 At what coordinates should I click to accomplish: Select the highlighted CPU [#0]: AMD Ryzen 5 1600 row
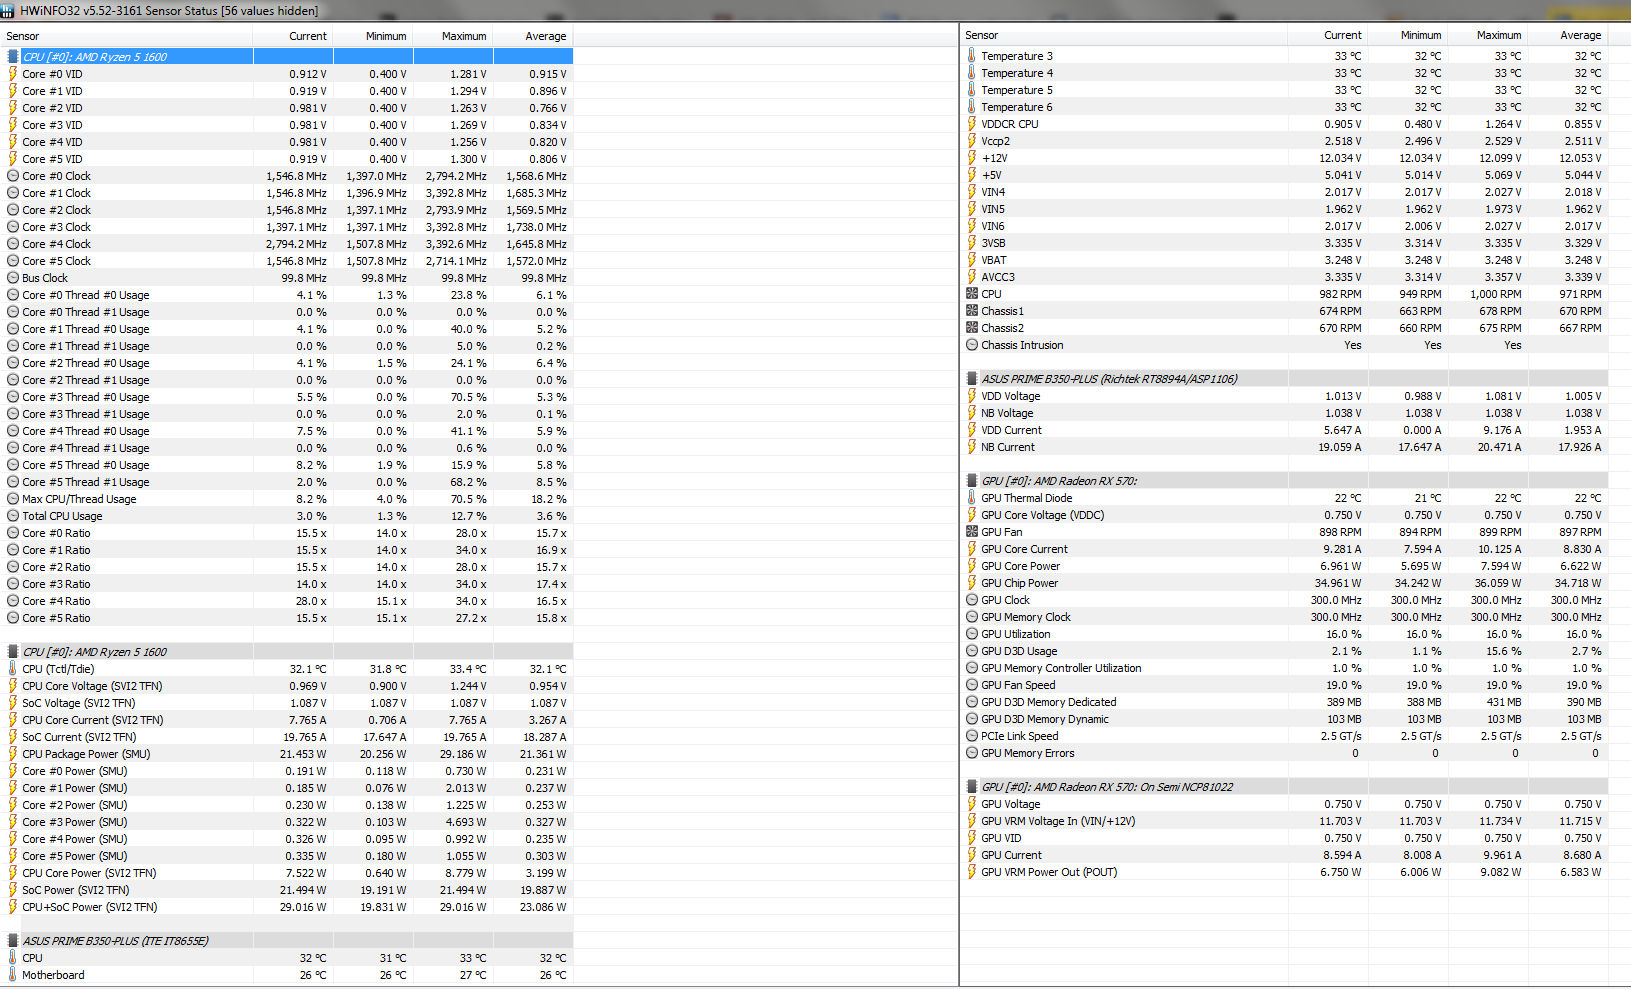[x=288, y=57]
